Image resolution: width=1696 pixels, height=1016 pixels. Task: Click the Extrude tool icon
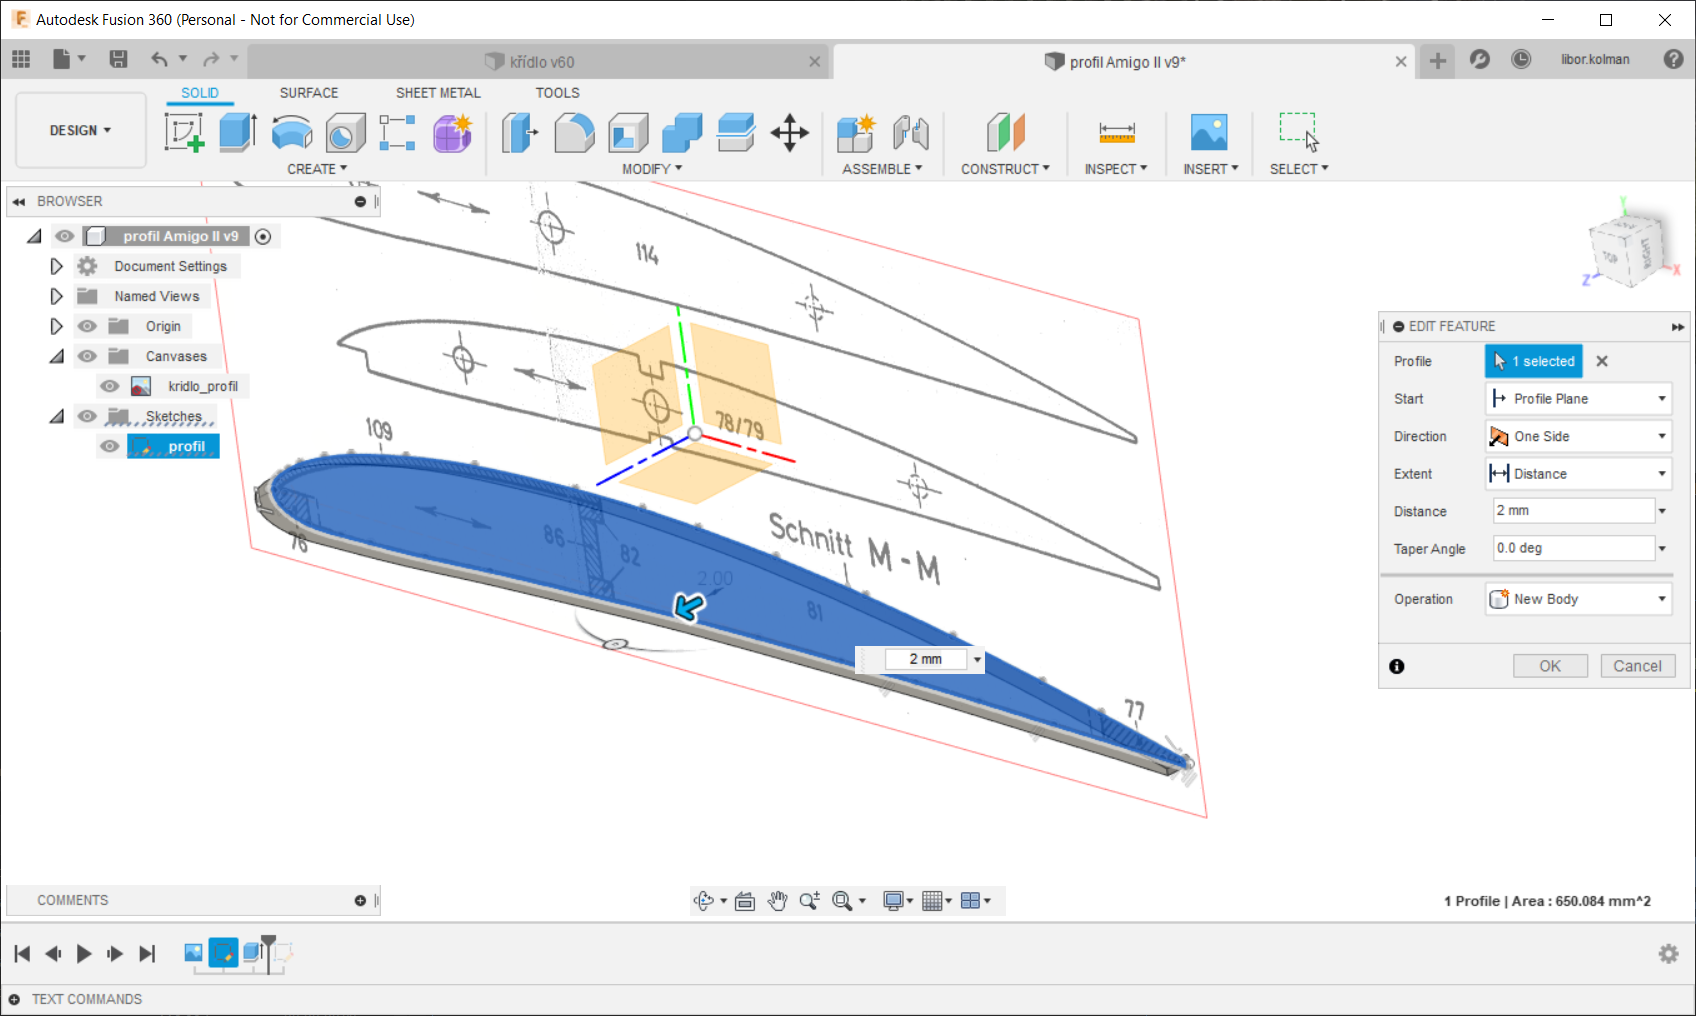[238, 132]
